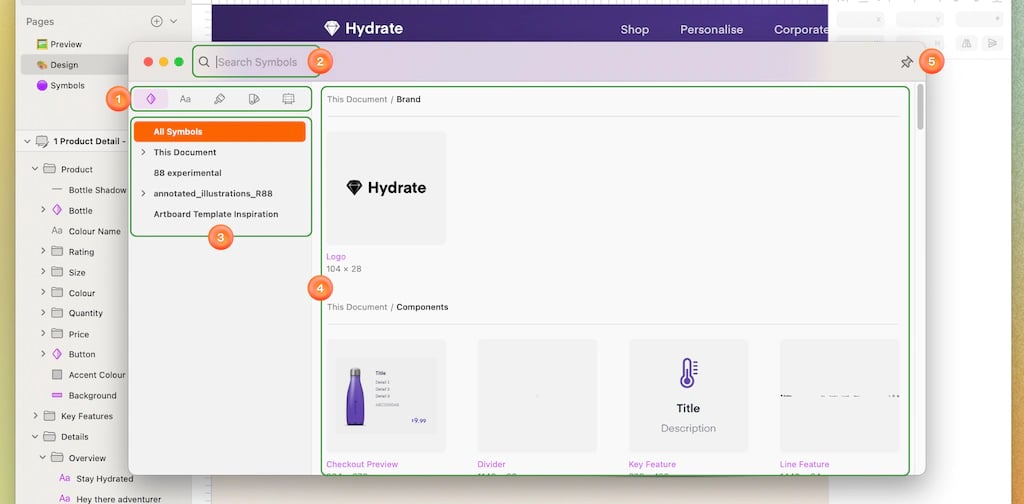Expand the Button symbol layer
This screenshot has width=1024, height=504.
43,354
